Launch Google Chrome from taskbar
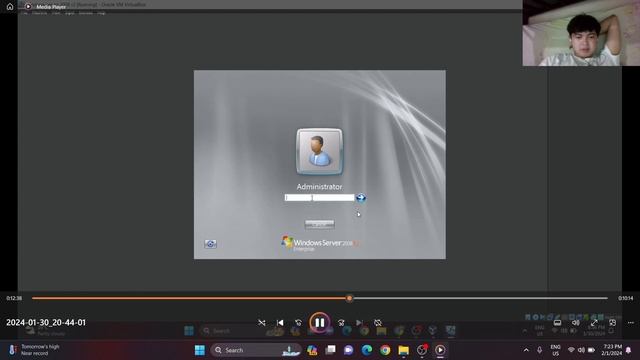The height and width of the screenshot is (360, 640). pos(385,350)
